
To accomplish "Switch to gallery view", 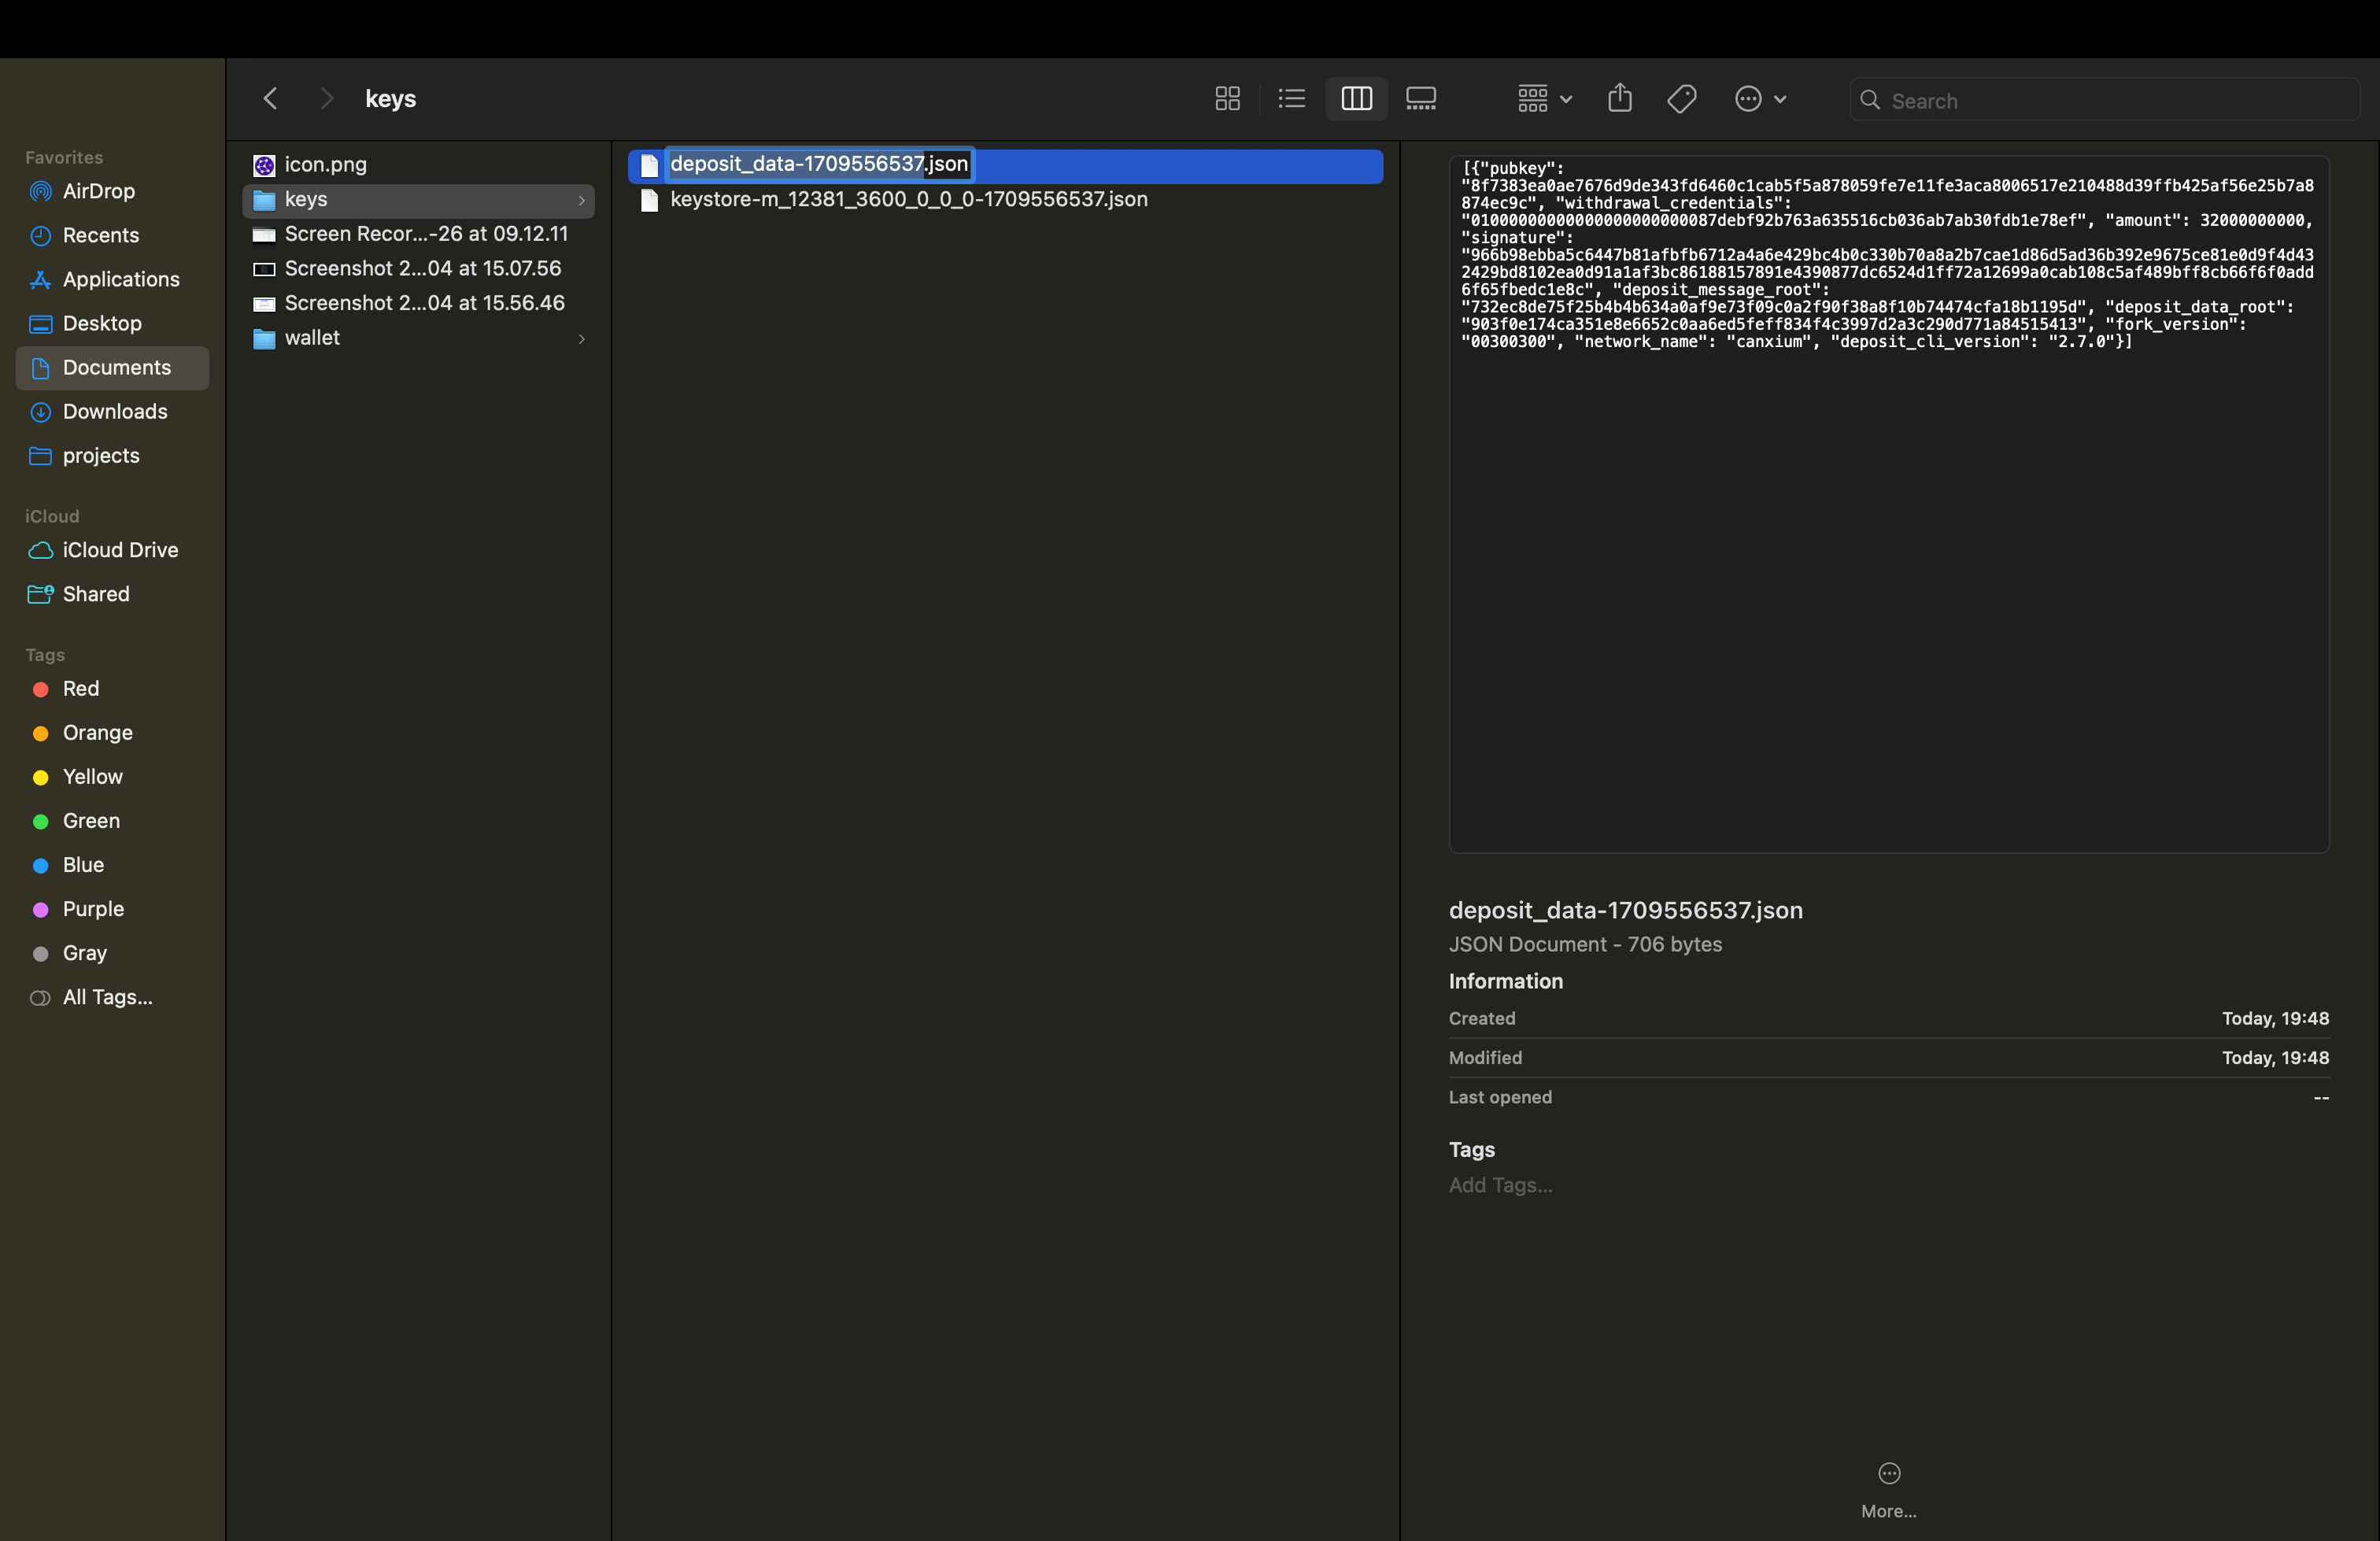I will point(1420,99).
